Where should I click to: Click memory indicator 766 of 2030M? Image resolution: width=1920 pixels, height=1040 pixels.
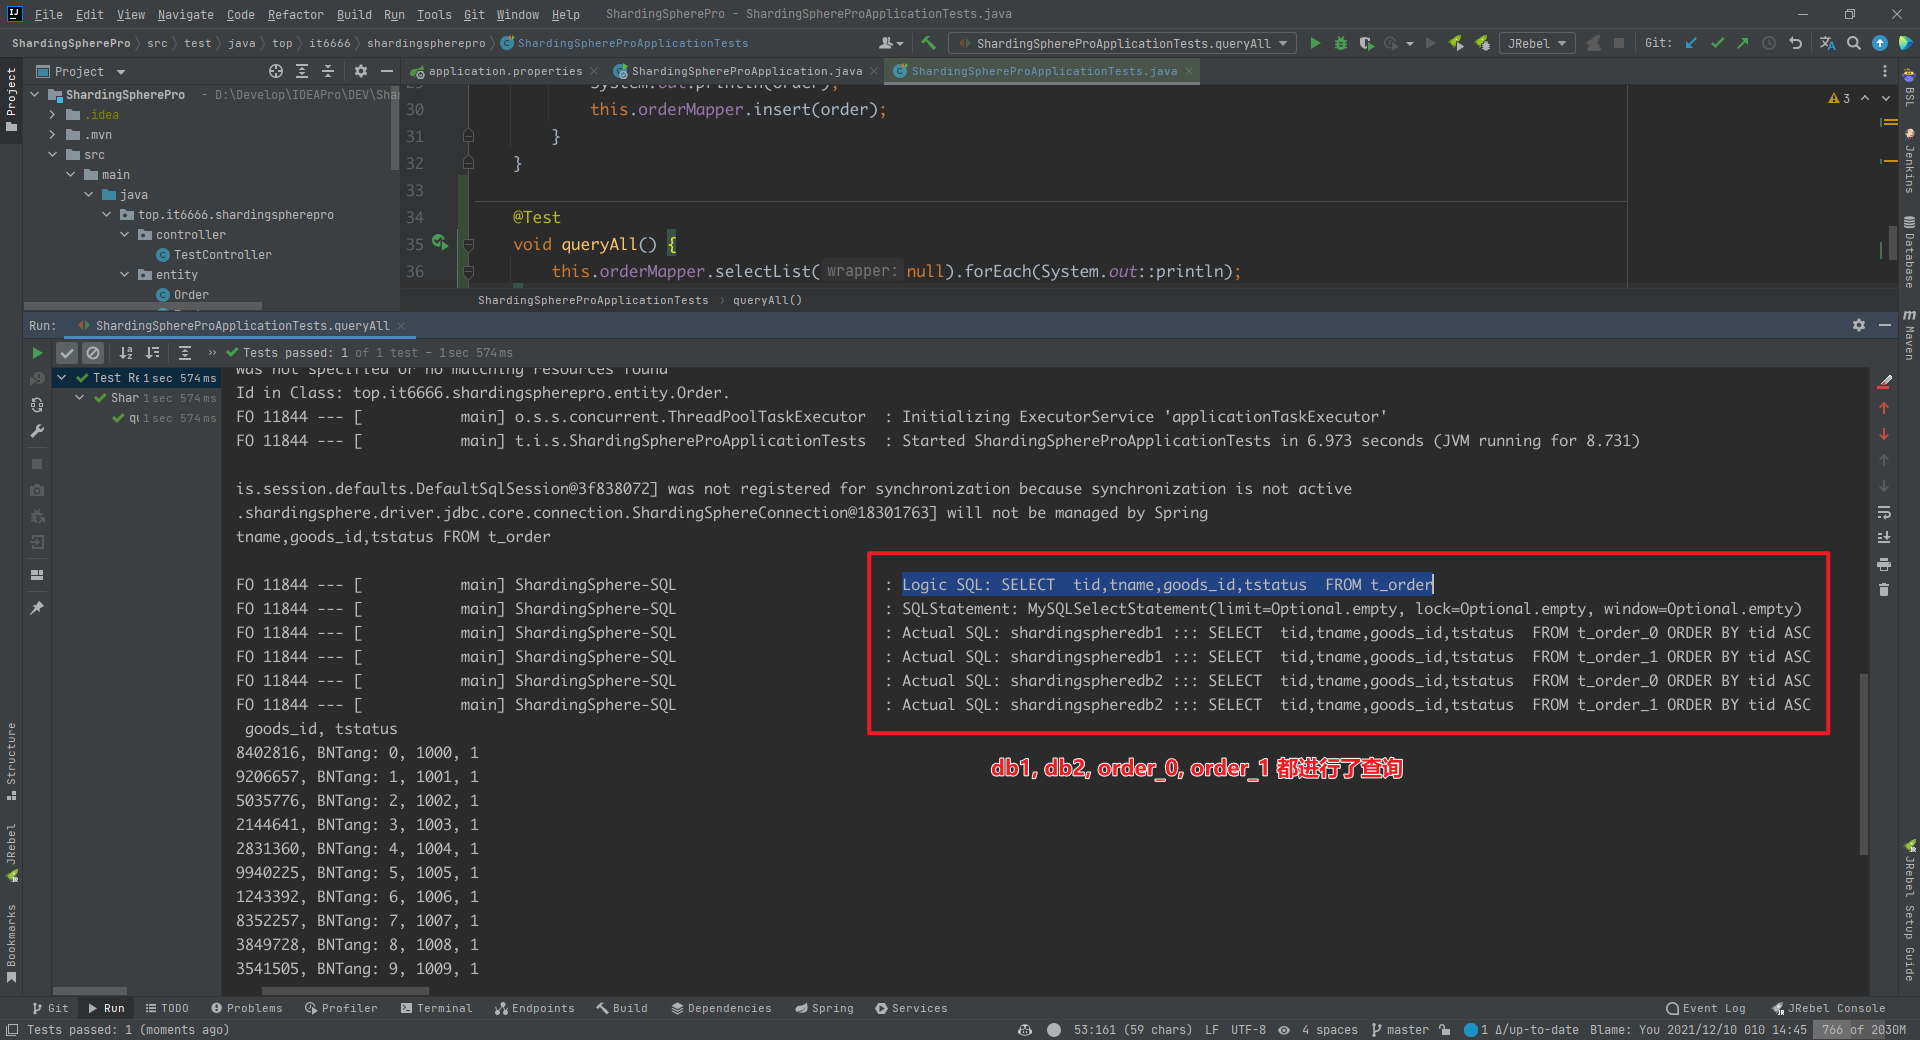coord(1864,1029)
